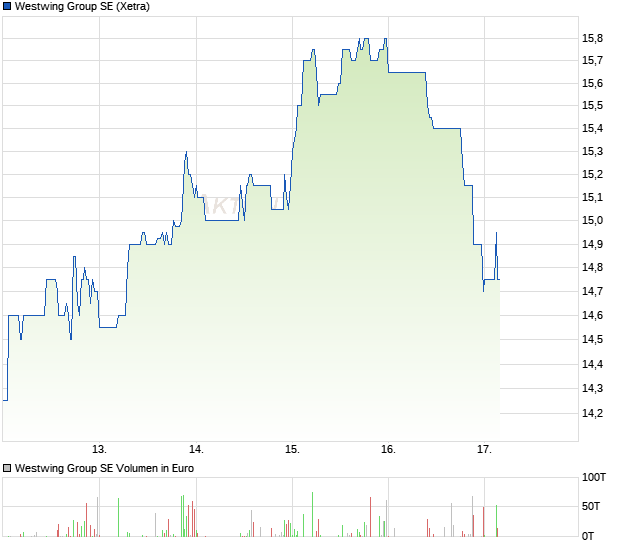Viewport: 620px width, 546px height.
Task: Click the 14,5 price axis label
Action: tap(592, 339)
